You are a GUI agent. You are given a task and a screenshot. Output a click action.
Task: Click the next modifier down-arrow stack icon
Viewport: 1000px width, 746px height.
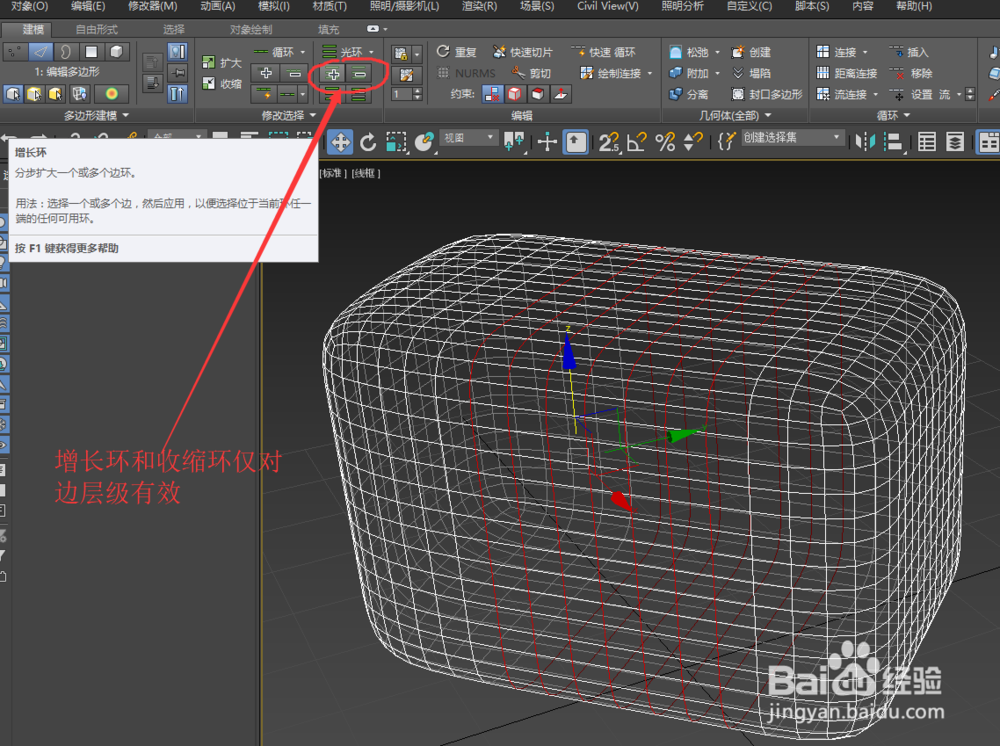pyautogui.click(x=152, y=83)
